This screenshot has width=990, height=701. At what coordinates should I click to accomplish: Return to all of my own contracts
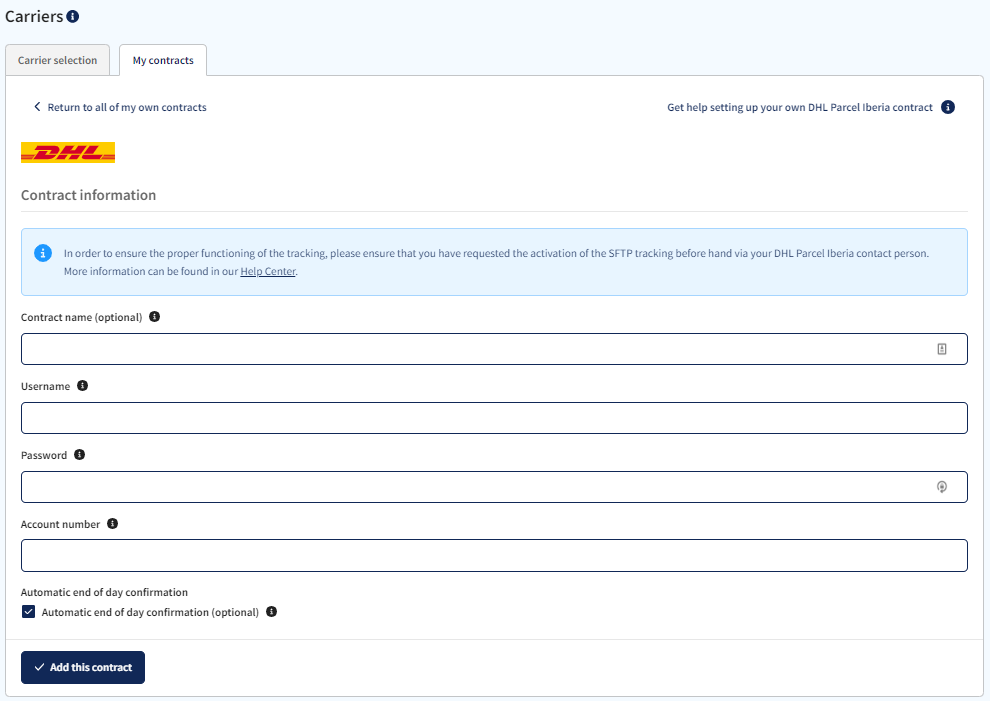125,107
